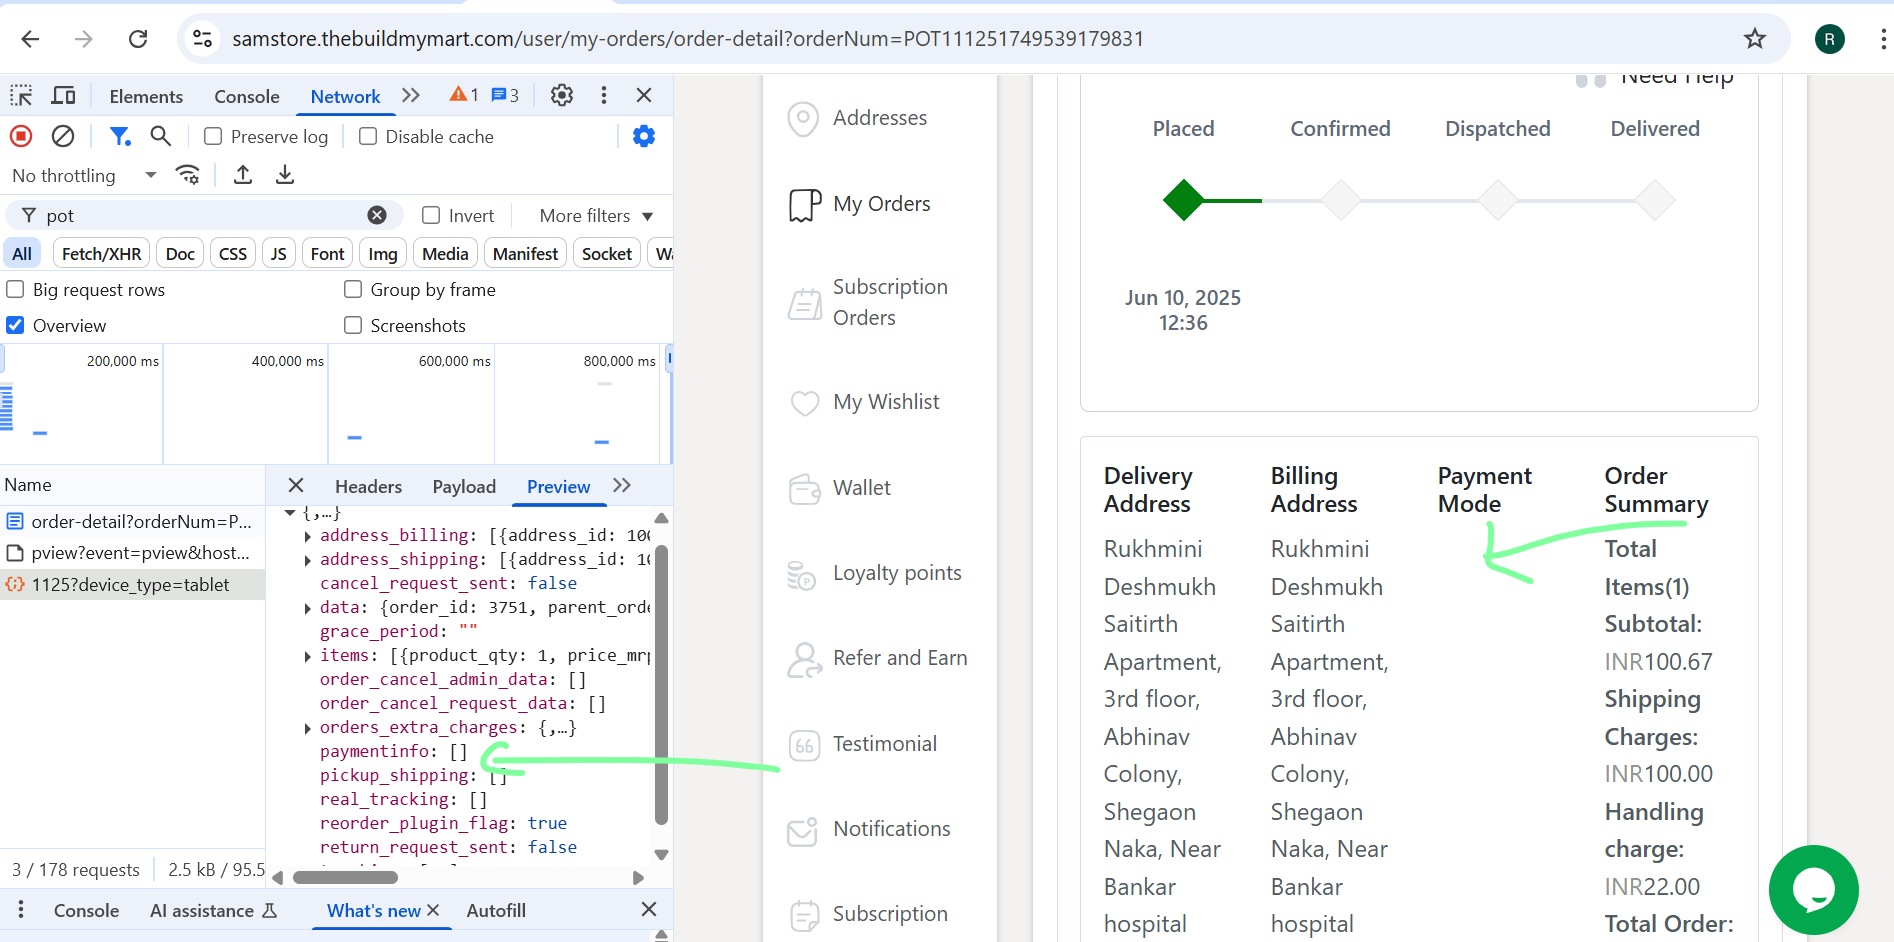Screen dimensions: 1894x942
Task: Check the Invert filter checkbox
Action: tap(431, 215)
